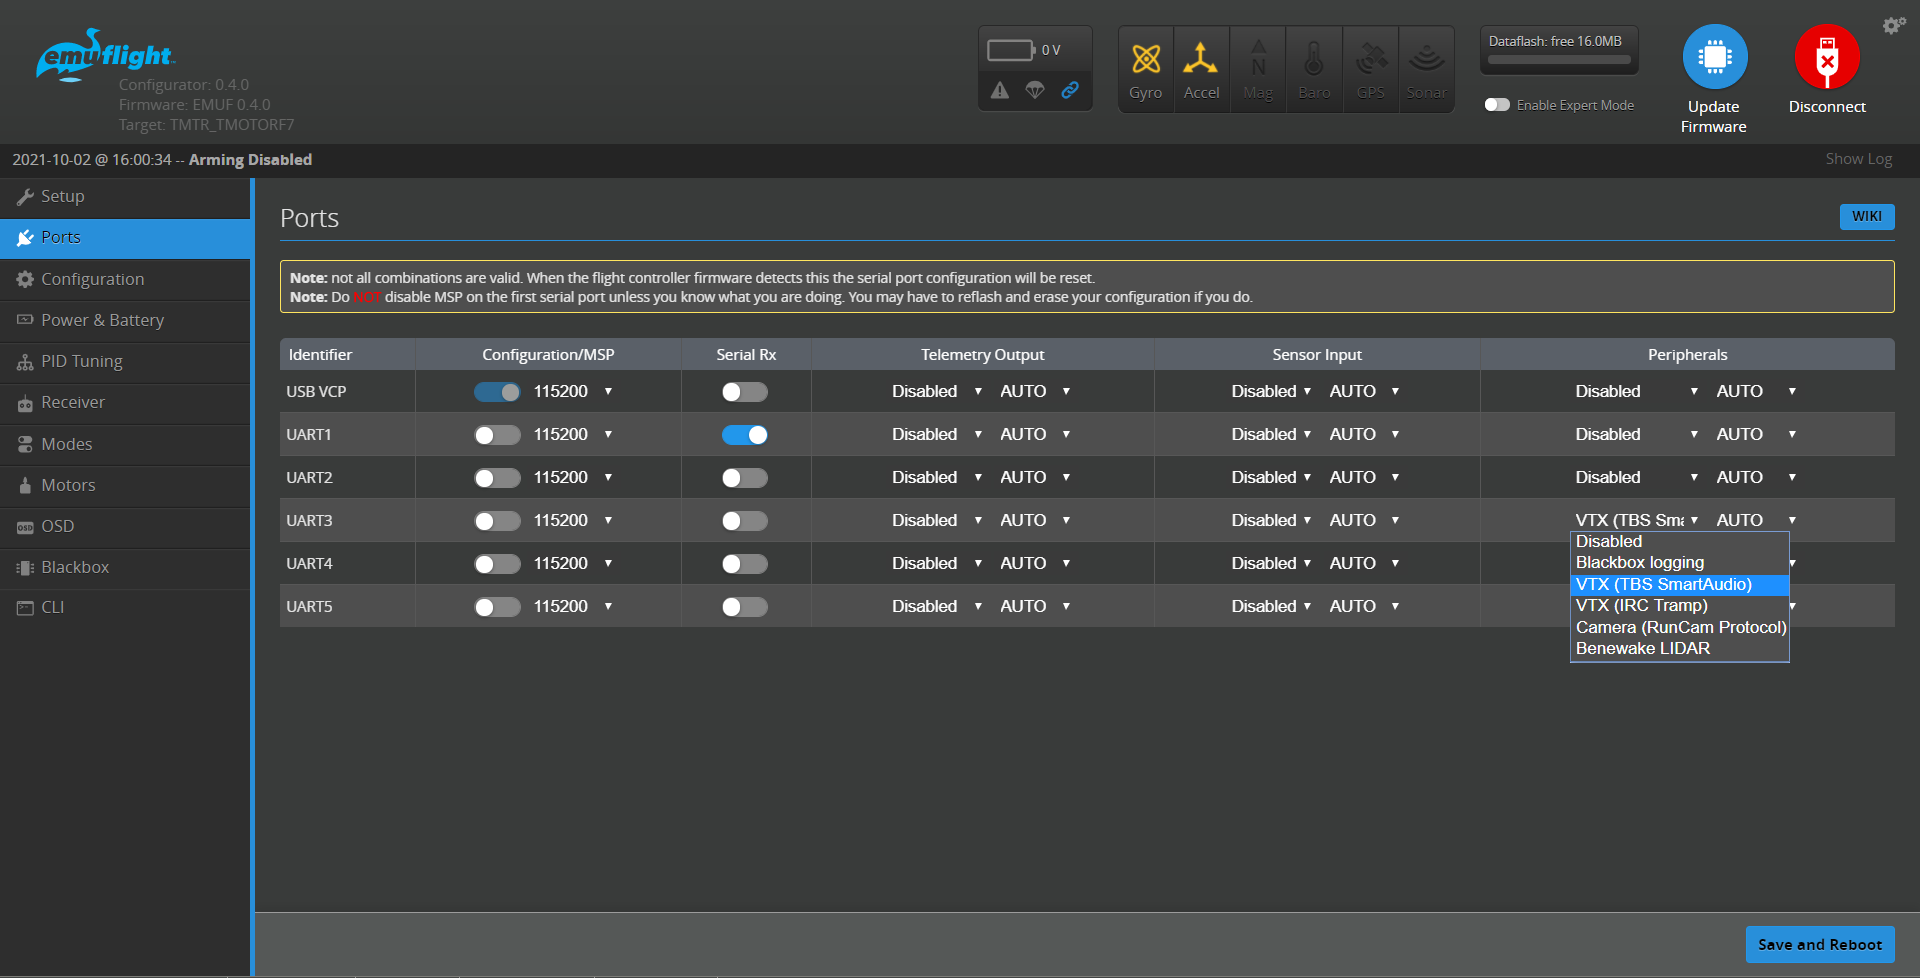Open options via top-right gears icon
The image size is (1920, 978).
pyautogui.click(x=1894, y=25)
